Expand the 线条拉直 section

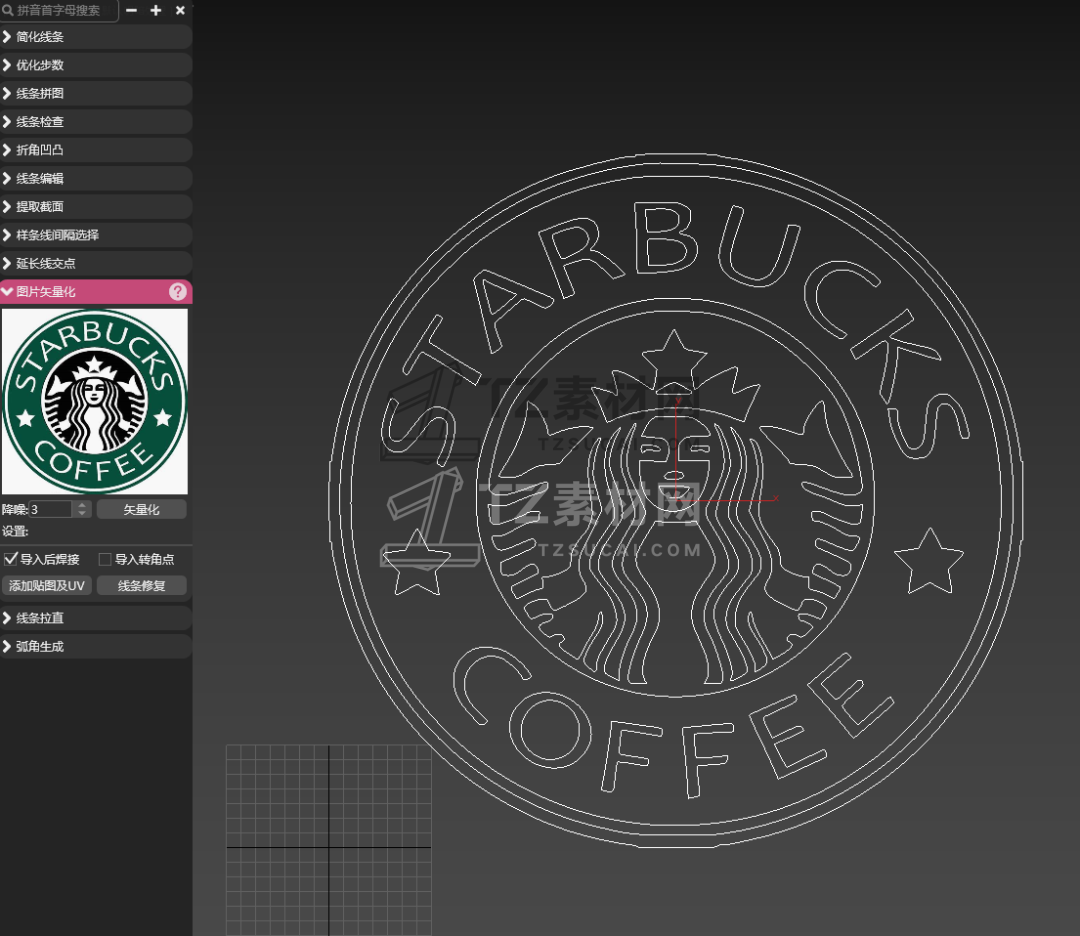pos(96,618)
